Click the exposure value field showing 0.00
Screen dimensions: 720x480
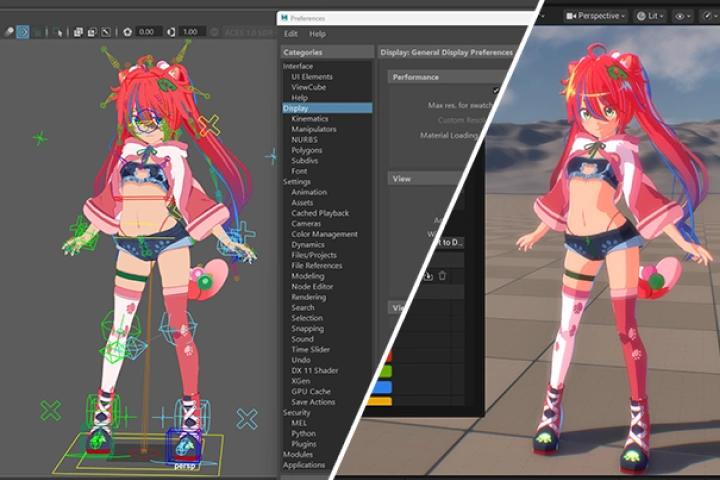pos(147,32)
